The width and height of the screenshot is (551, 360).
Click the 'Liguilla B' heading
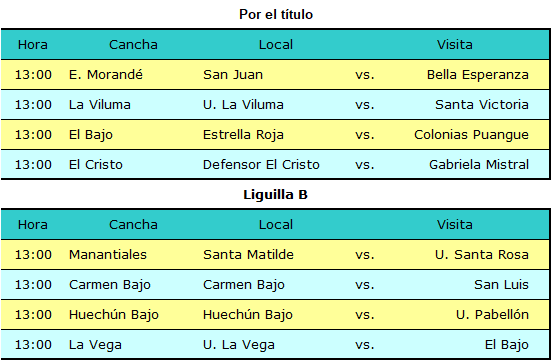(x=276, y=194)
